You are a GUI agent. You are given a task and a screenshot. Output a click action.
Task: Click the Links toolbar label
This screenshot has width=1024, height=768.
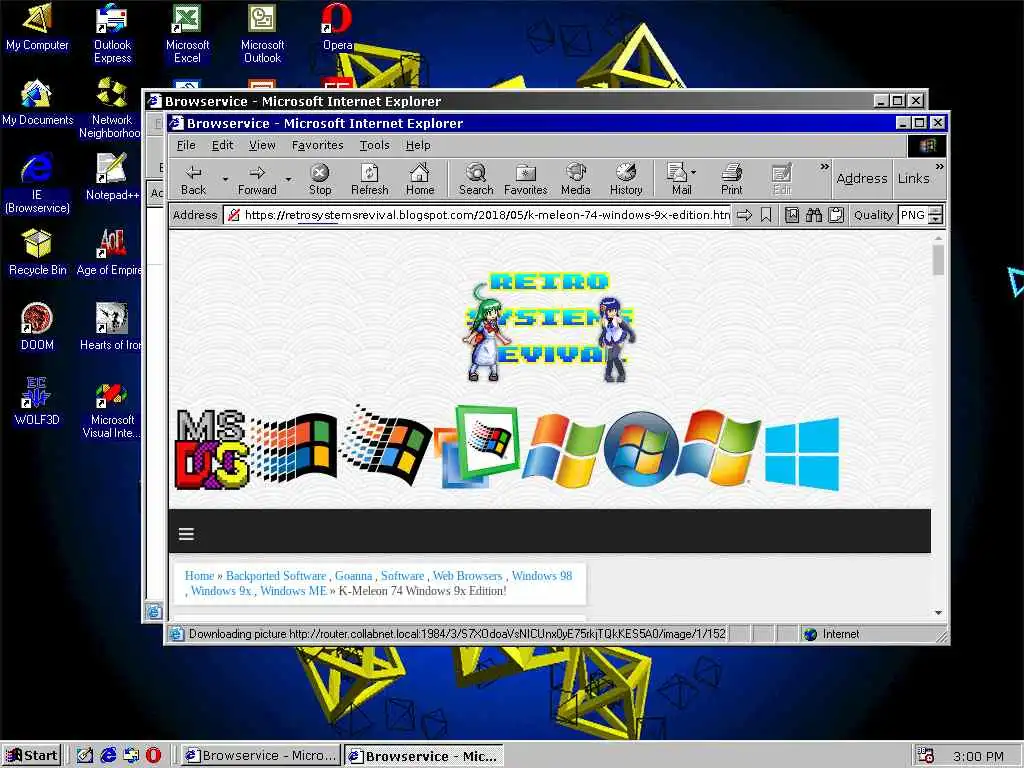pos(913,178)
